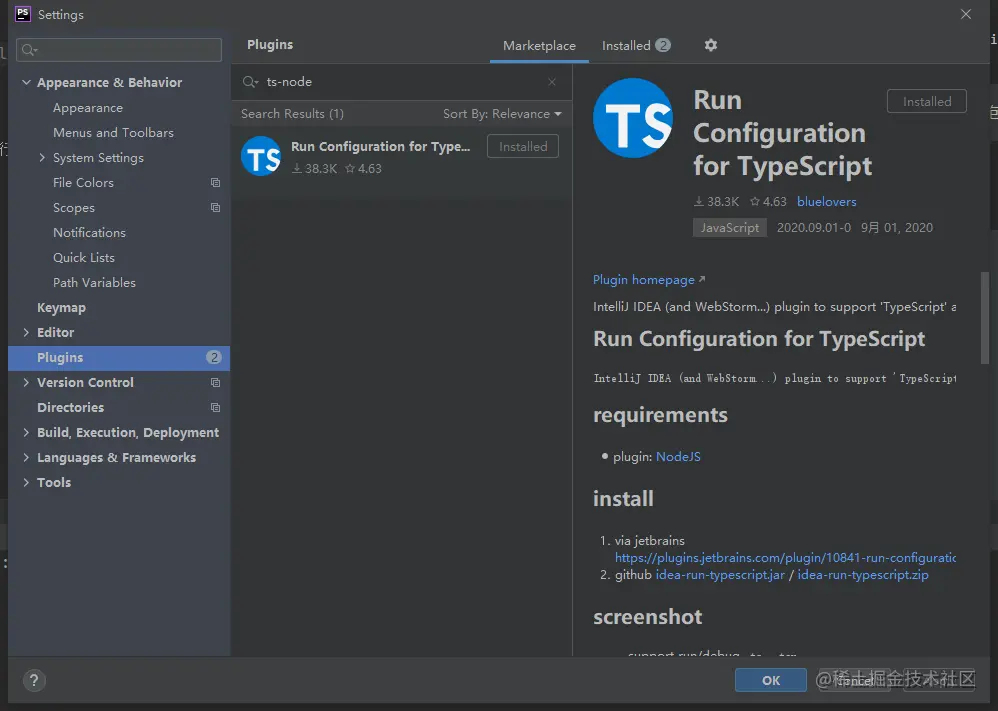Click the Plugins update count badge
This screenshot has width=998, height=711.
(x=214, y=357)
